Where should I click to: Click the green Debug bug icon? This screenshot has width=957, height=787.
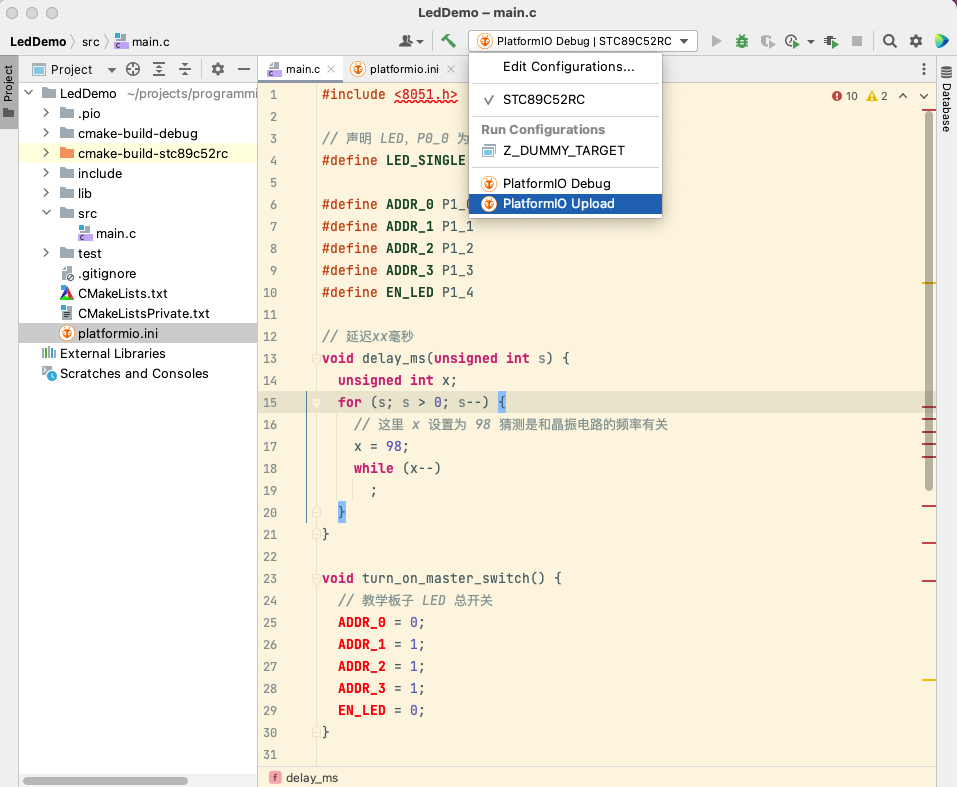point(741,41)
